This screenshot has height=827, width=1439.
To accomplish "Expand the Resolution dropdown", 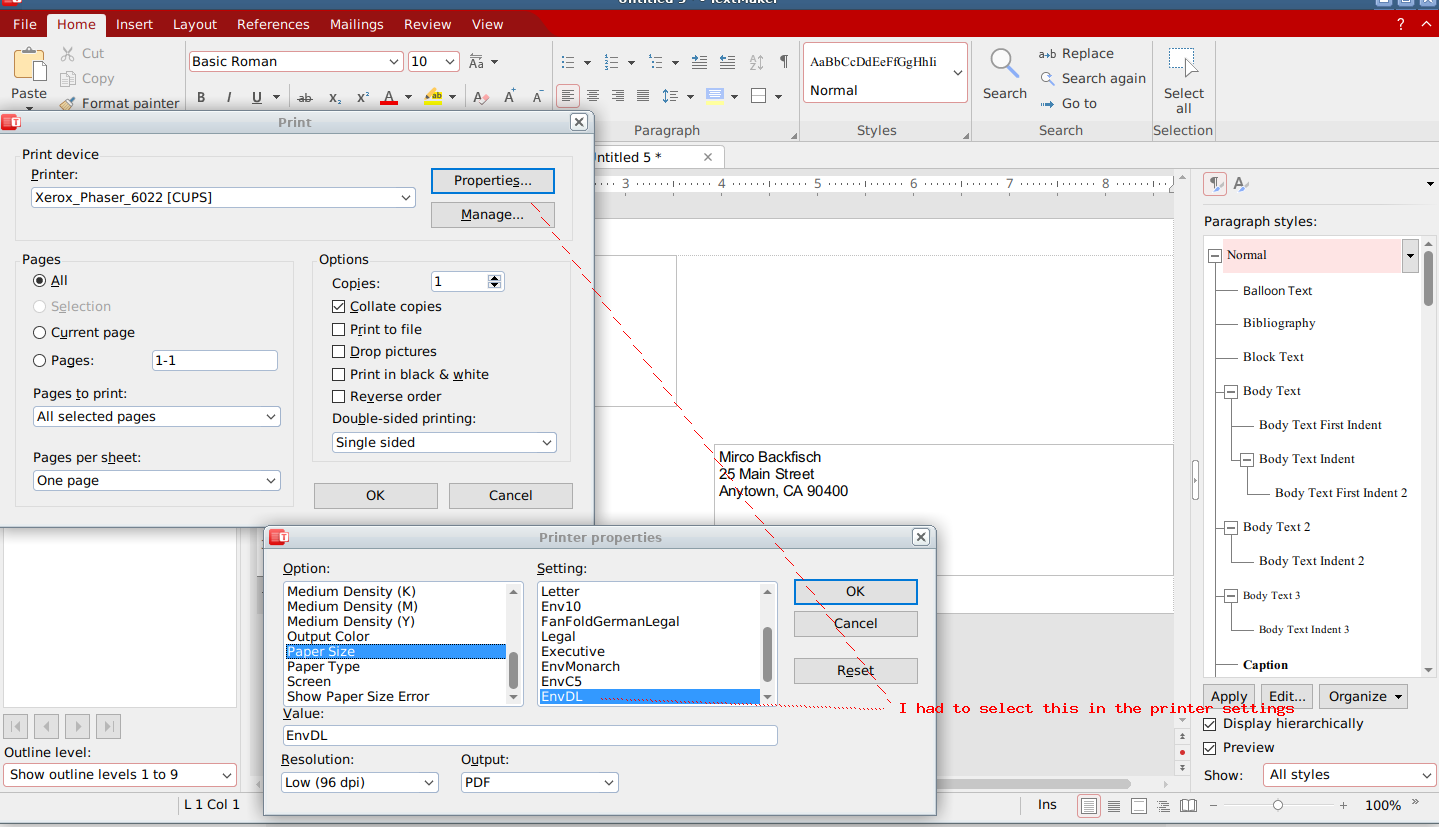I will click(360, 782).
